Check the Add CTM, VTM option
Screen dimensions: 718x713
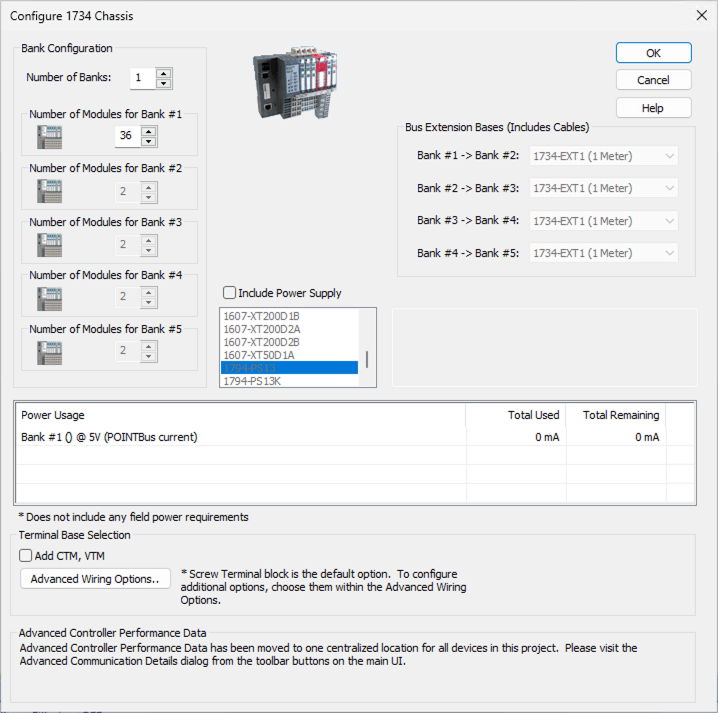tap(26, 555)
